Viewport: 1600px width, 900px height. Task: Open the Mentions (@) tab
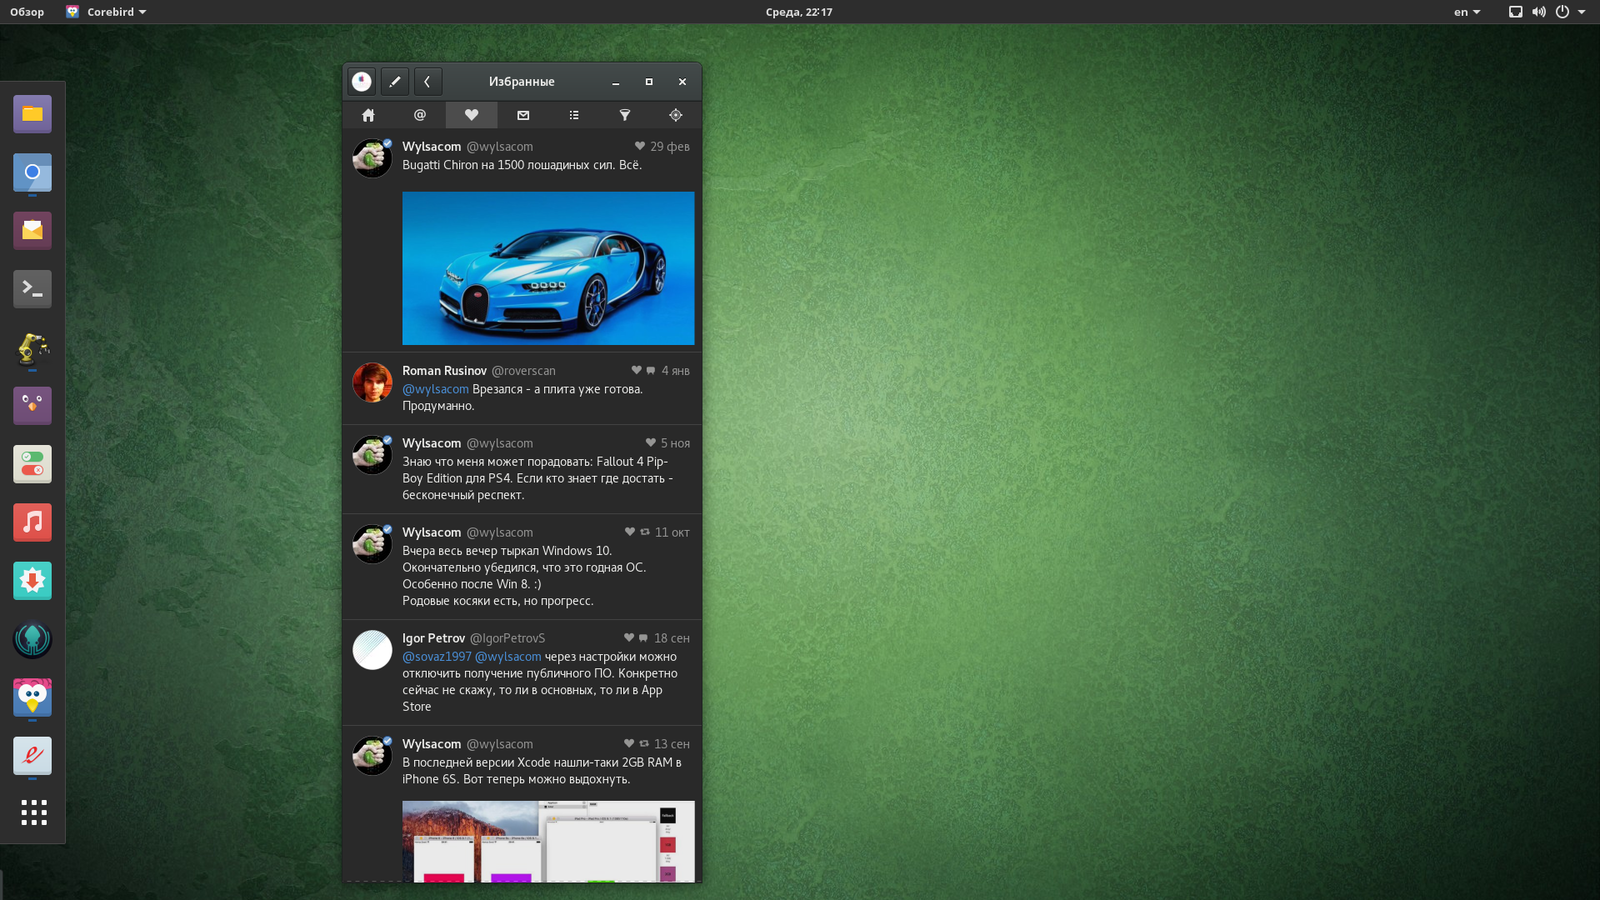point(420,115)
